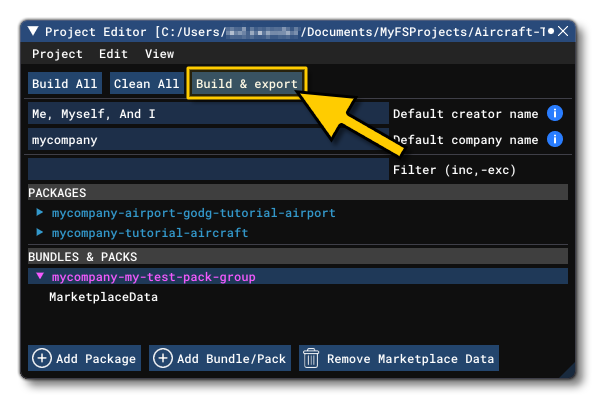Select mycompany-tutorial-aircraft package name
The height and width of the screenshot is (399, 596).
pyautogui.click(x=150, y=233)
